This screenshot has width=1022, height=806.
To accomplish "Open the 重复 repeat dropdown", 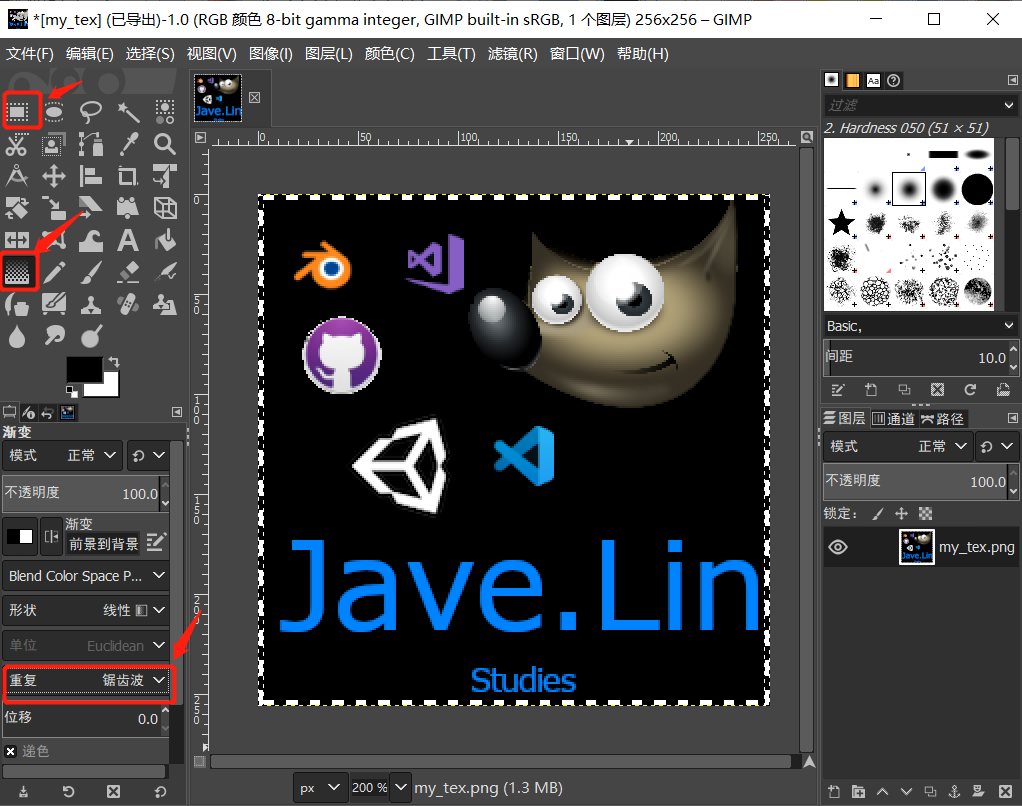I will (x=87, y=680).
